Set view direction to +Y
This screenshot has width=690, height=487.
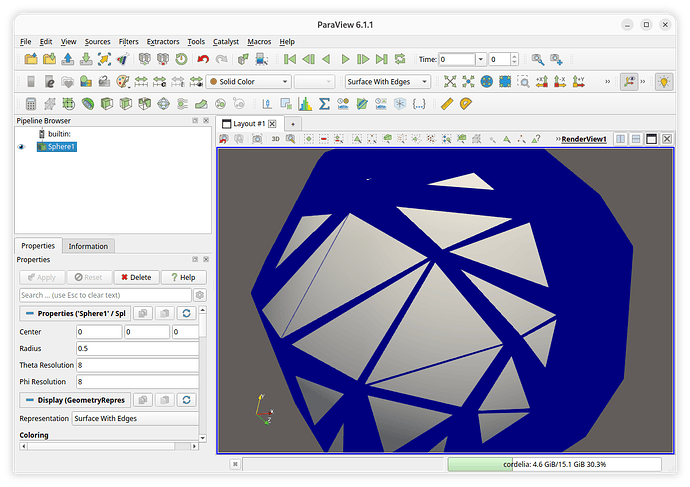(x=579, y=81)
